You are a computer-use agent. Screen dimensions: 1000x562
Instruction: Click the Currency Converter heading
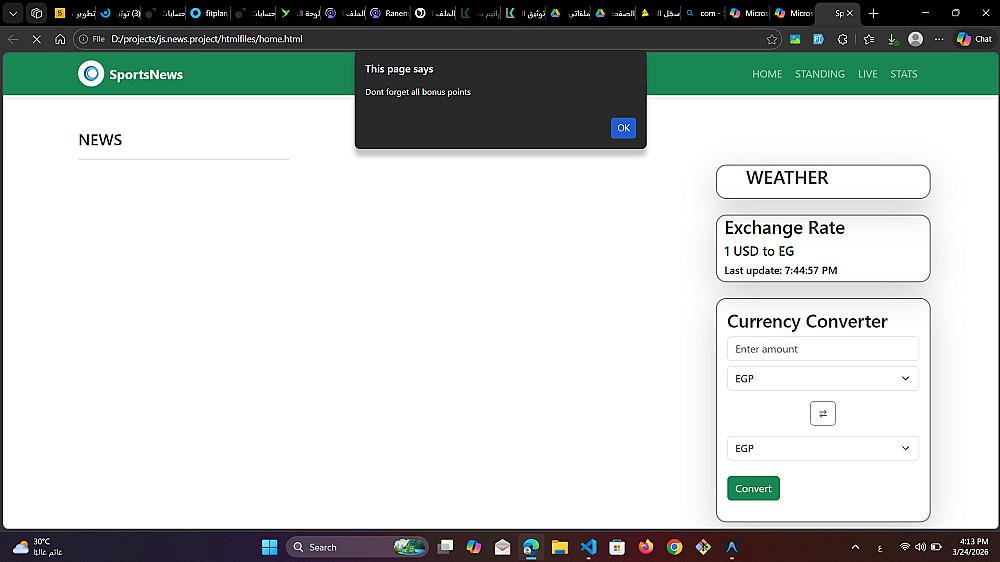tap(807, 322)
